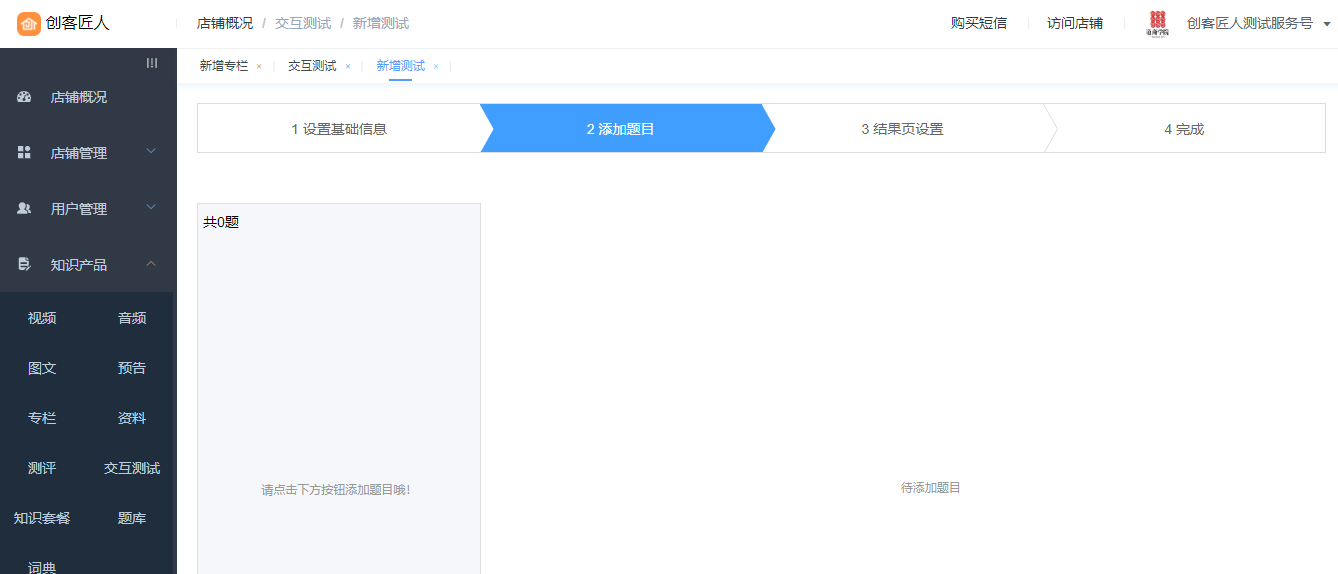
Task: Click the 用户管理 people icon
Action: pyautogui.click(x=25, y=209)
